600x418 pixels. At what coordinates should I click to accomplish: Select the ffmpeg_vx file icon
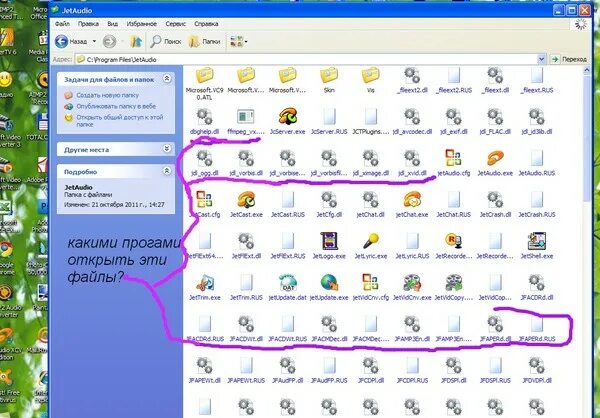click(246, 116)
